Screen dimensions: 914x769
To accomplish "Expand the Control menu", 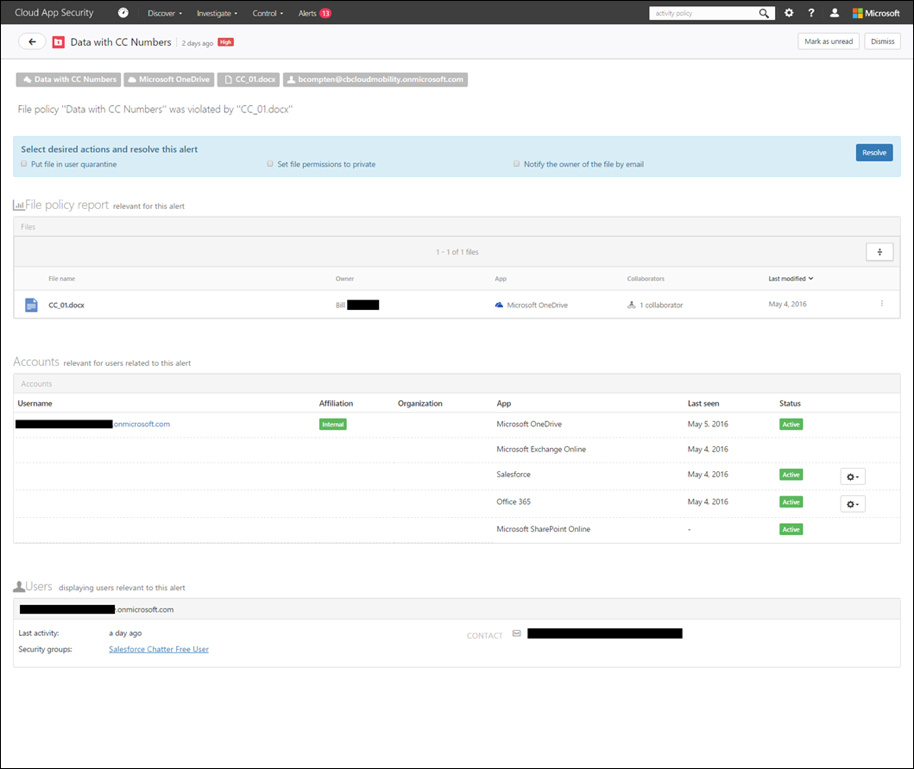I will [x=268, y=13].
